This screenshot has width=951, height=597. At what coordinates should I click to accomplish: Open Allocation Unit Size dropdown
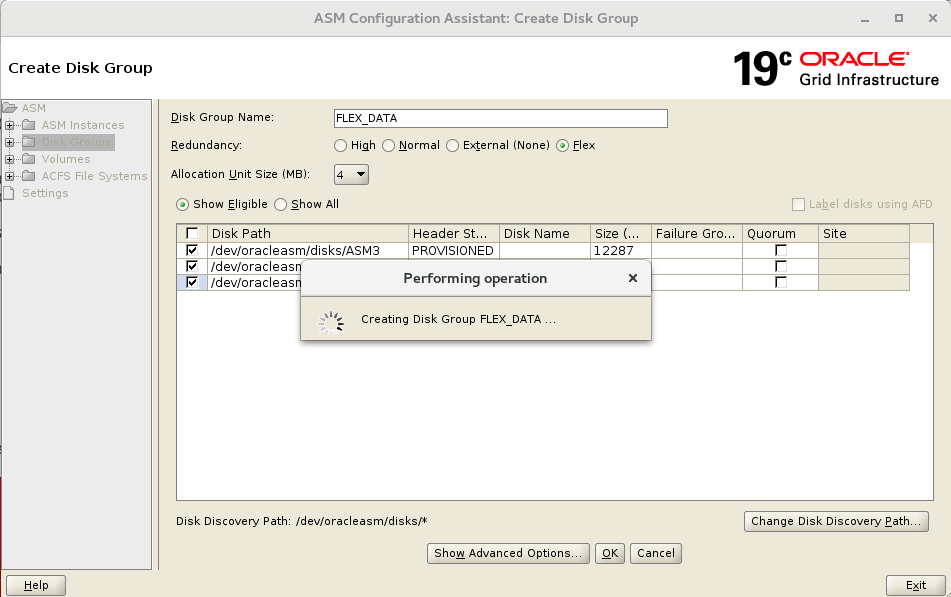(x=351, y=175)
